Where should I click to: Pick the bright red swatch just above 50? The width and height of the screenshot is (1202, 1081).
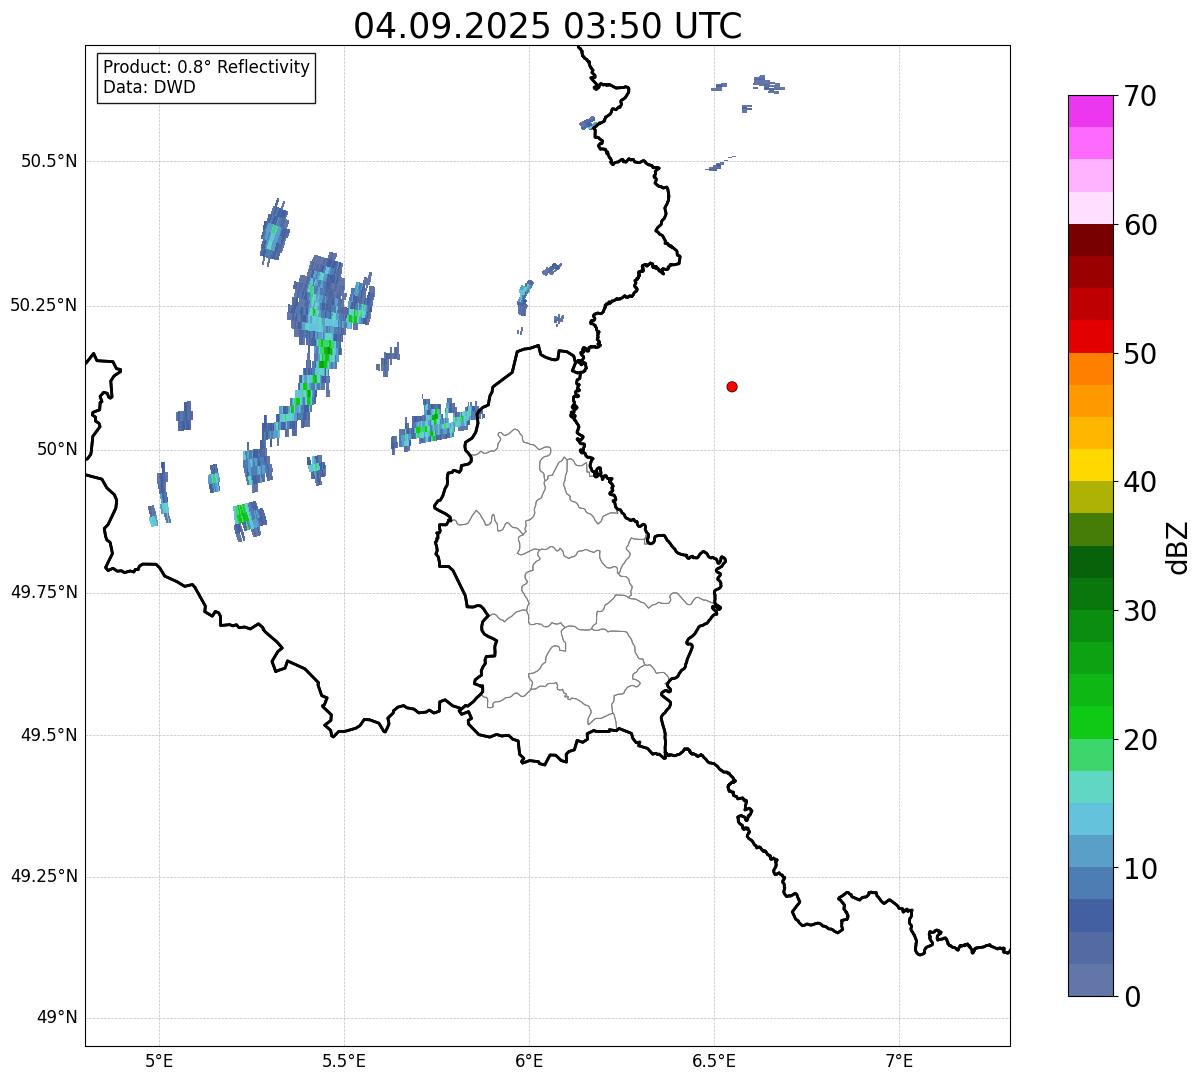1091,337
